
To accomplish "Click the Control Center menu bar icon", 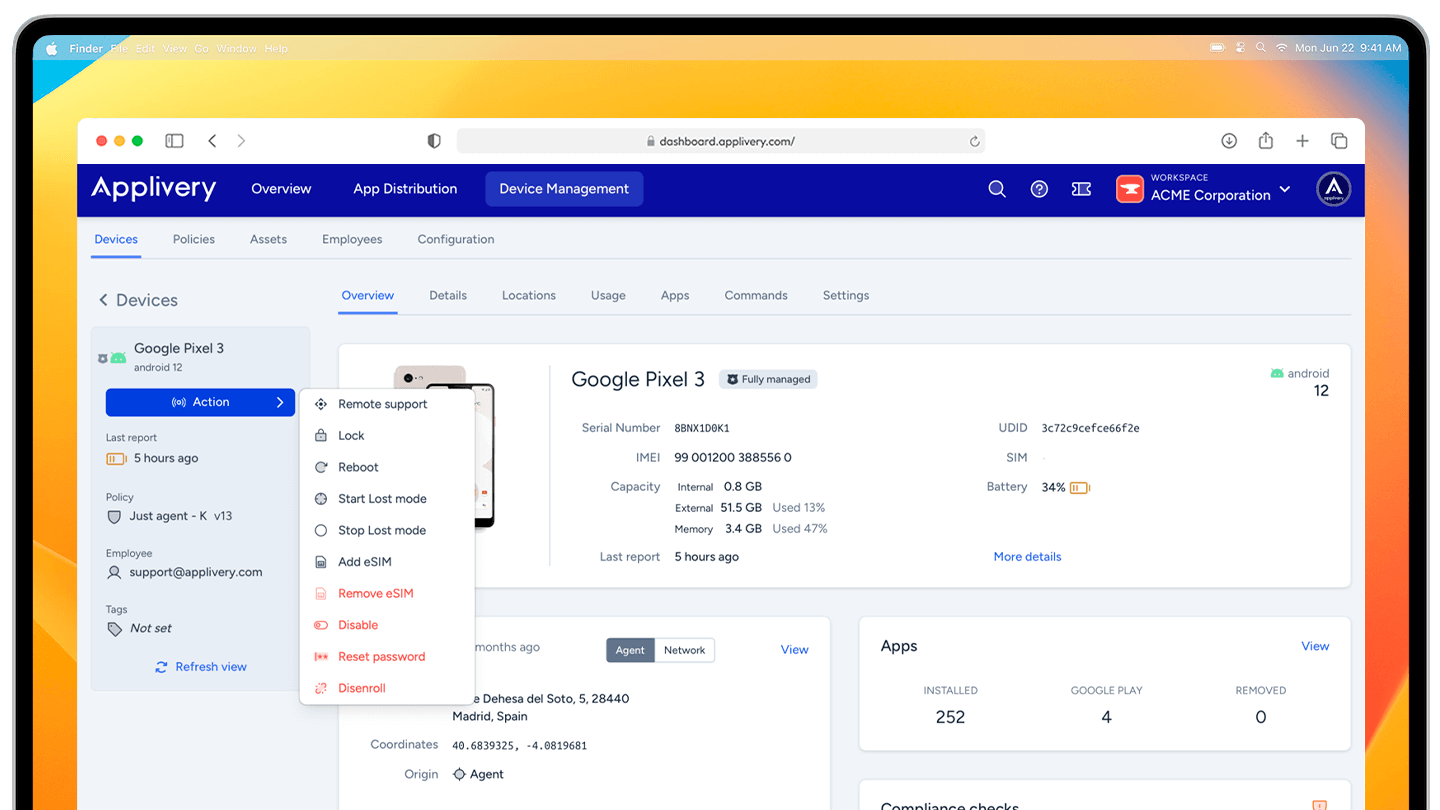I will 1241,48.
